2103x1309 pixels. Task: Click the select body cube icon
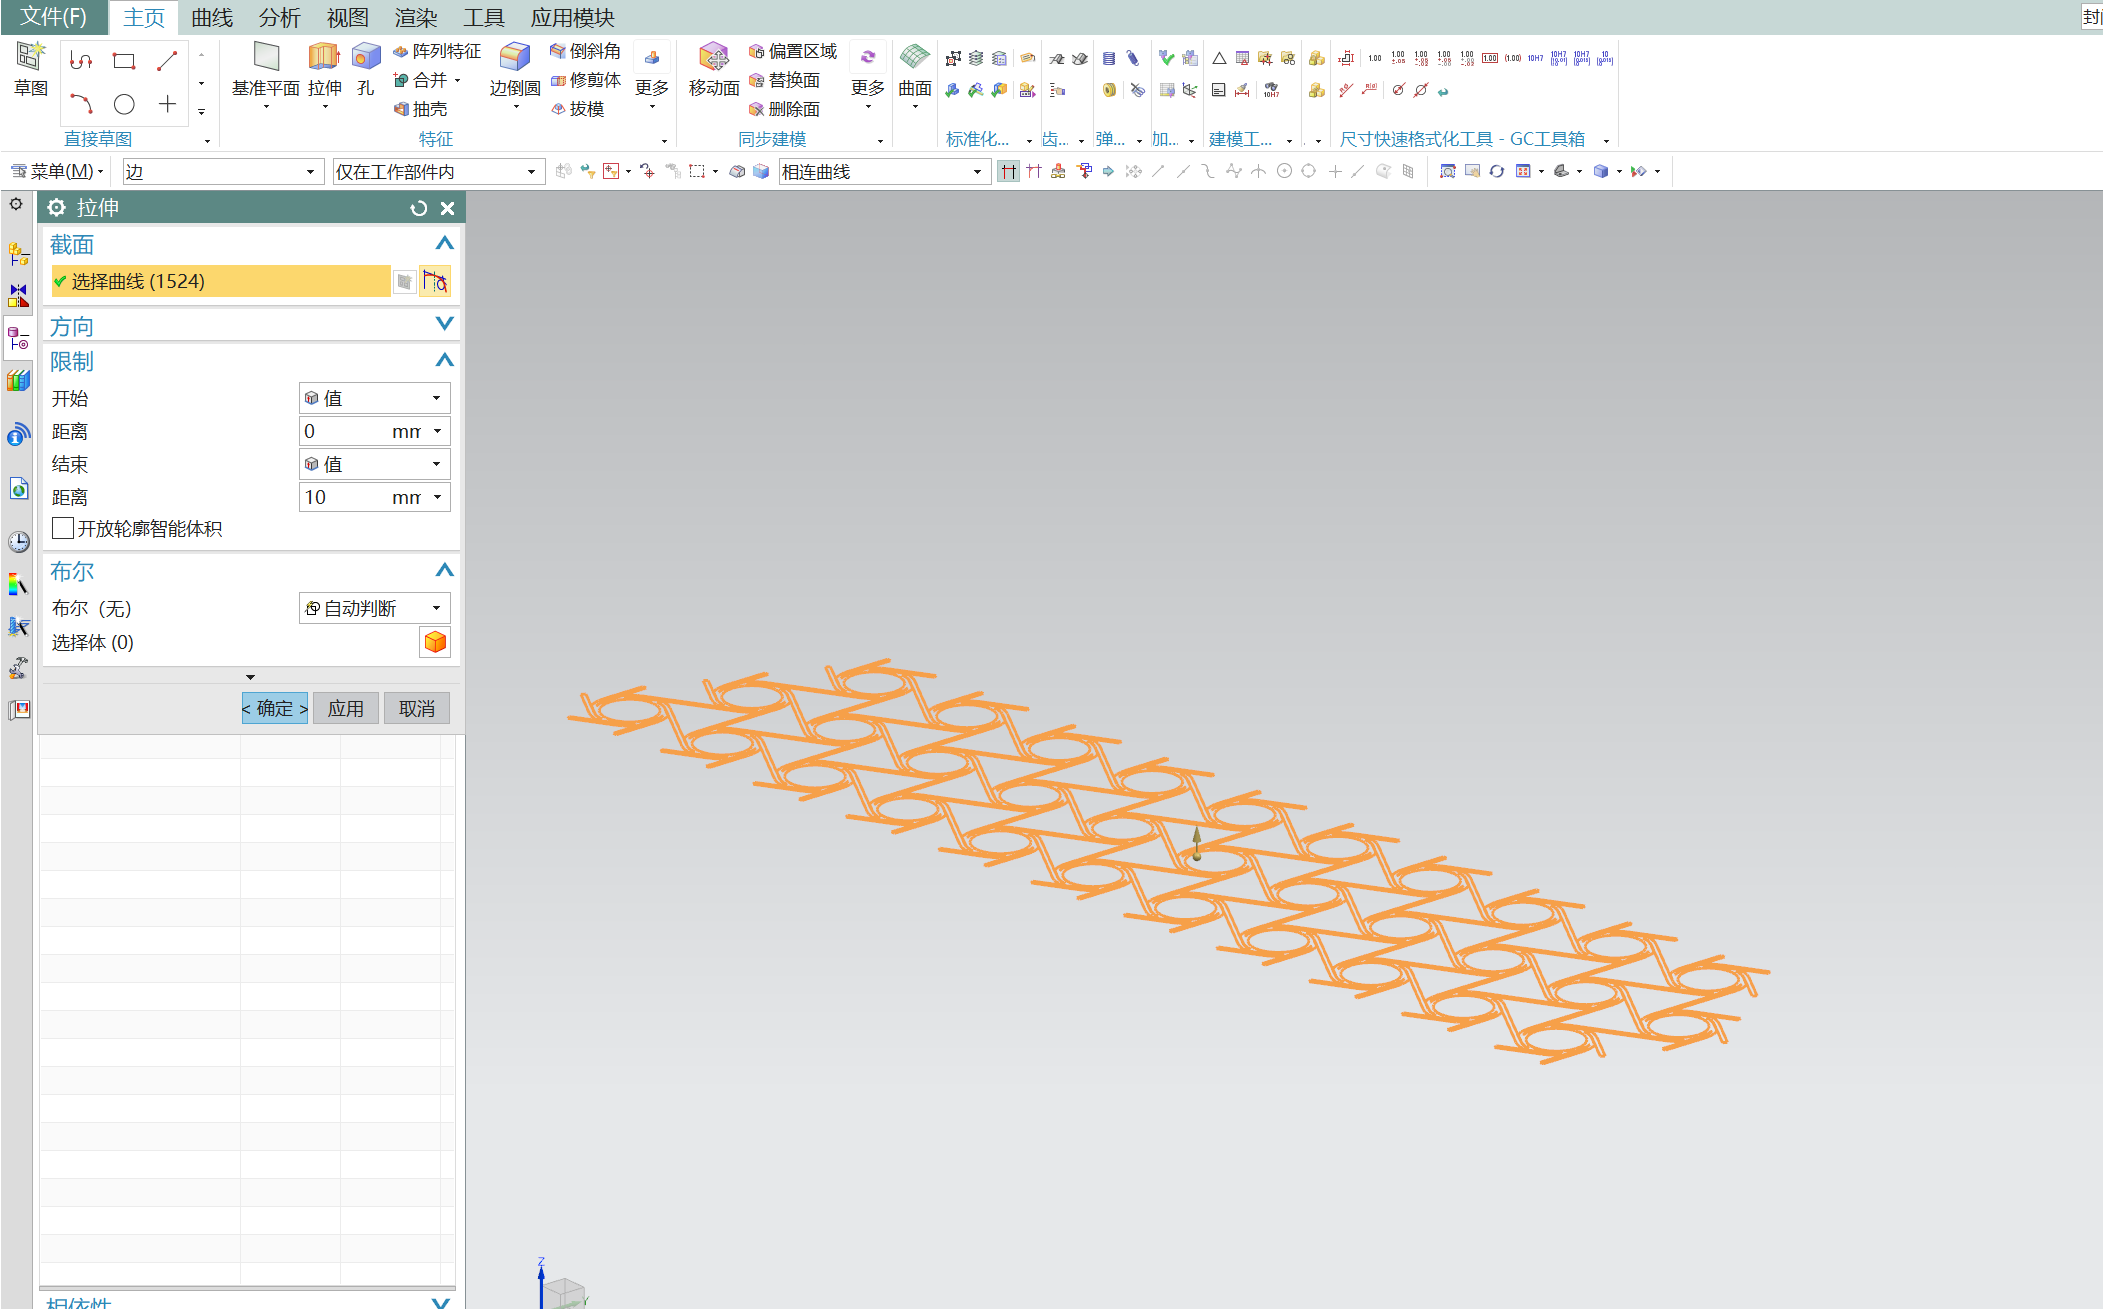(435, 642)
